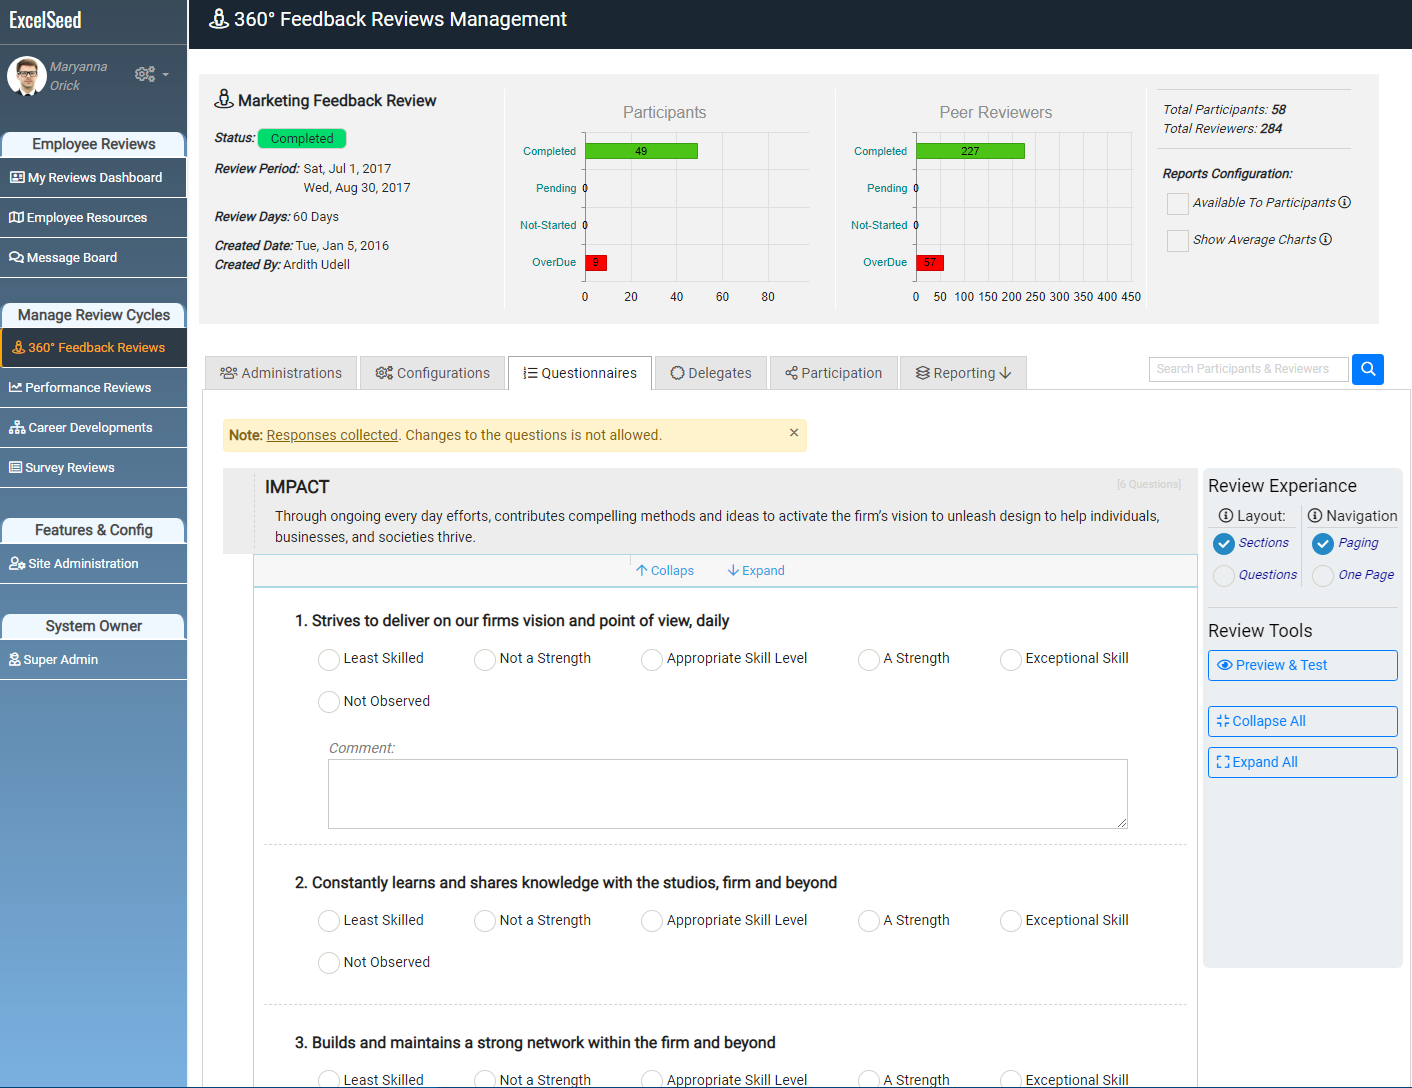Click the Preview & Test button
Image resolution: width=1412 pixels, height=1088 pixels.
(x=1302, y=665)
